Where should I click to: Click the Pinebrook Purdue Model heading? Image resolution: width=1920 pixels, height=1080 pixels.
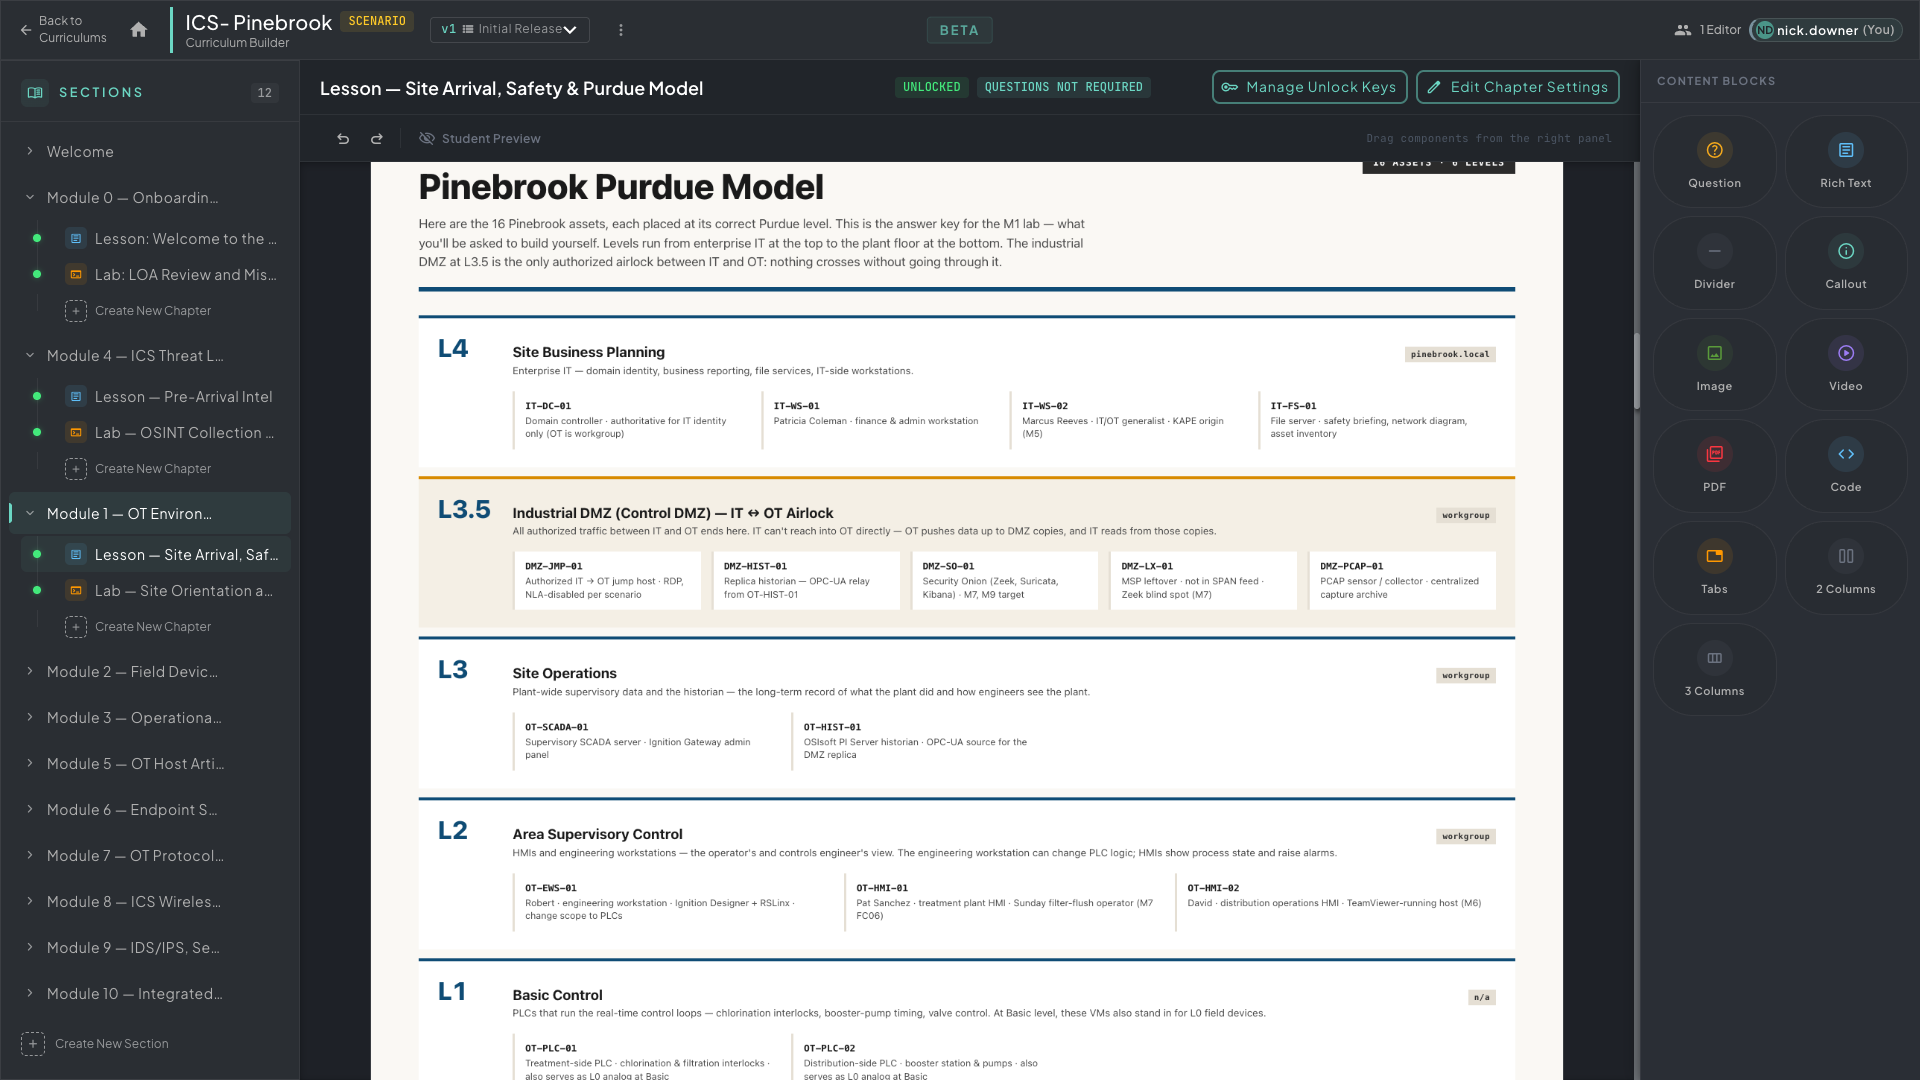(620, 187)
